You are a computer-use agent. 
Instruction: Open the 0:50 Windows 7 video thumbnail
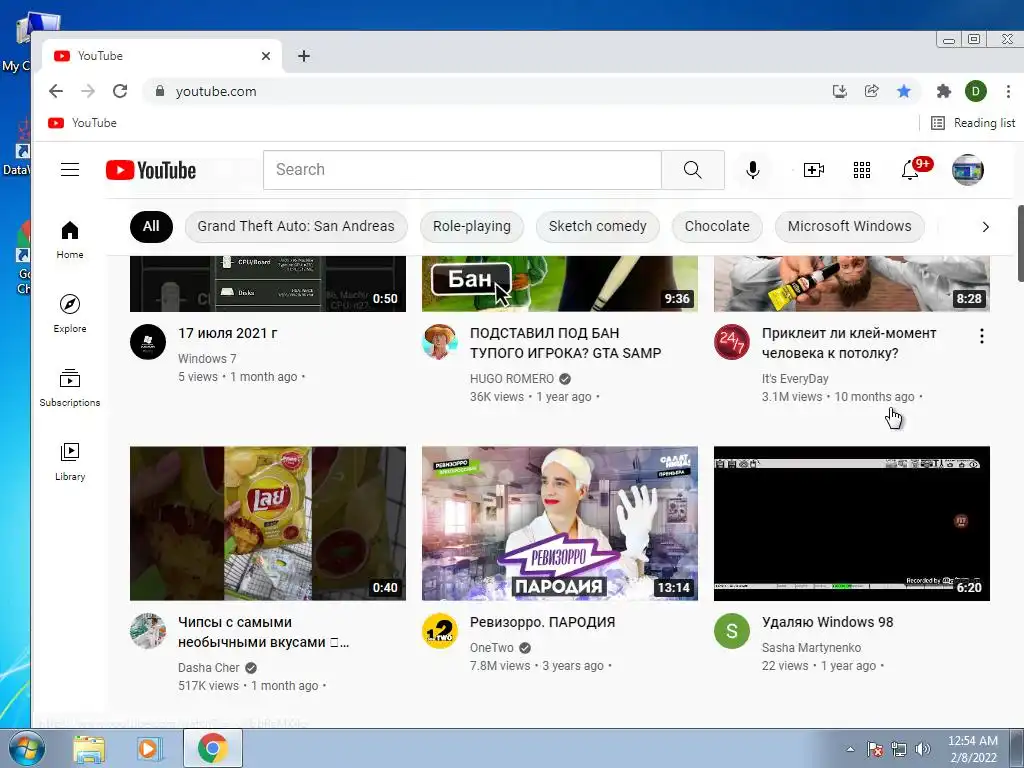click(x=268, y=283)
